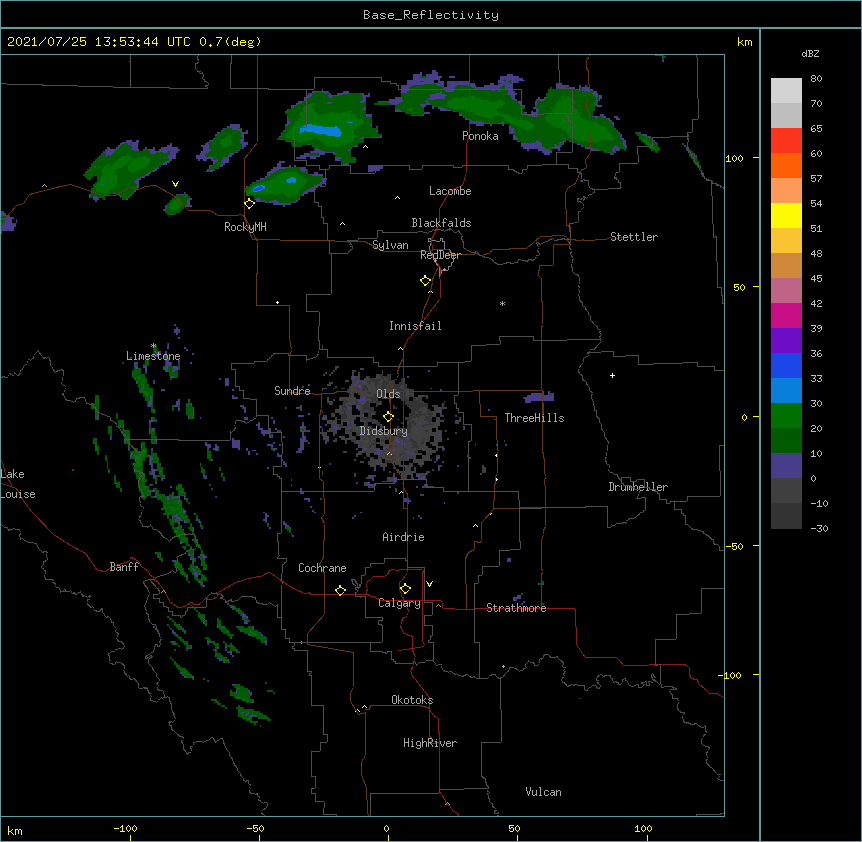Select the yellow diamond marker below Cochrane

tap(340, 590)
